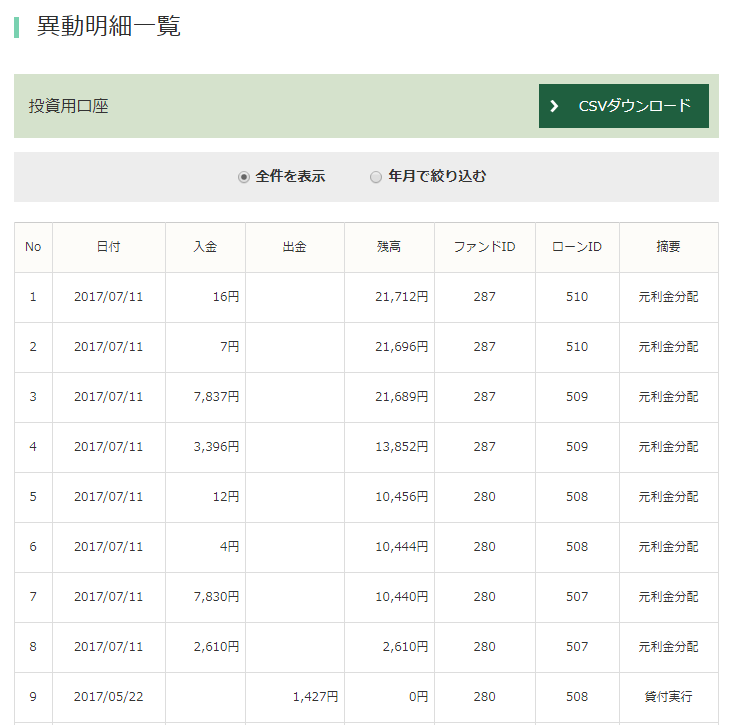Click the 13,852円 balance cell
Viewport: 745px width, 725px height.
(401, 447)
